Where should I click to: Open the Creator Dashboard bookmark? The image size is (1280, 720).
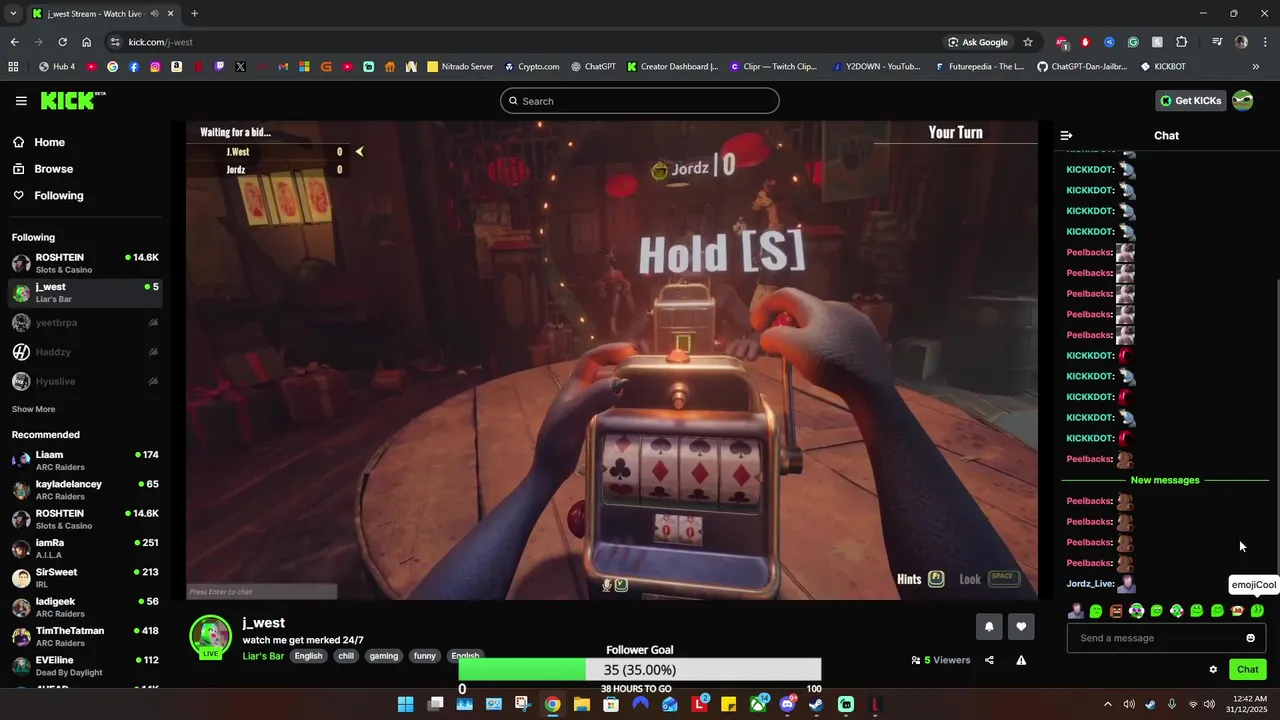[x=672, y=67]
